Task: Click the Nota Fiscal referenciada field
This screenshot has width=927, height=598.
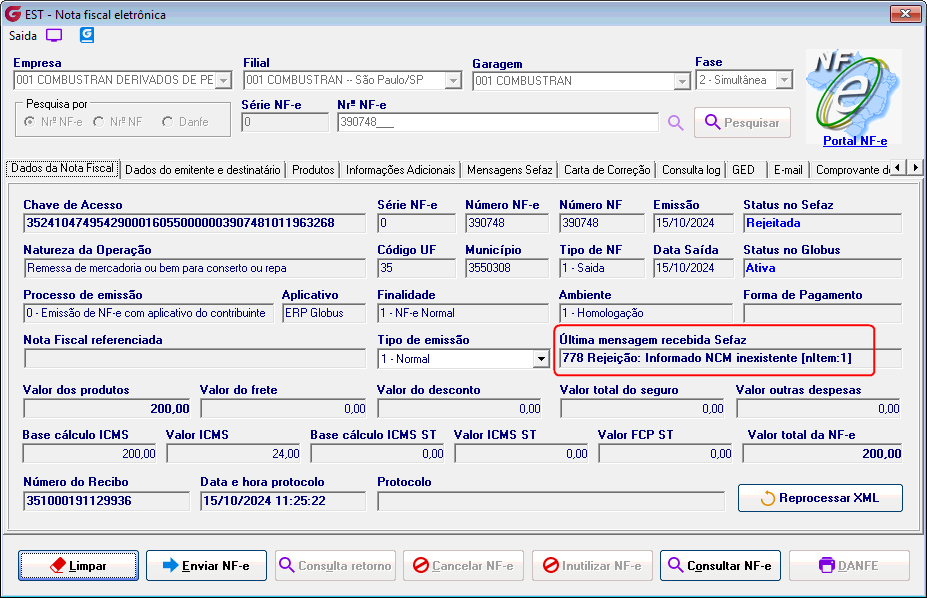Action: 195,358
